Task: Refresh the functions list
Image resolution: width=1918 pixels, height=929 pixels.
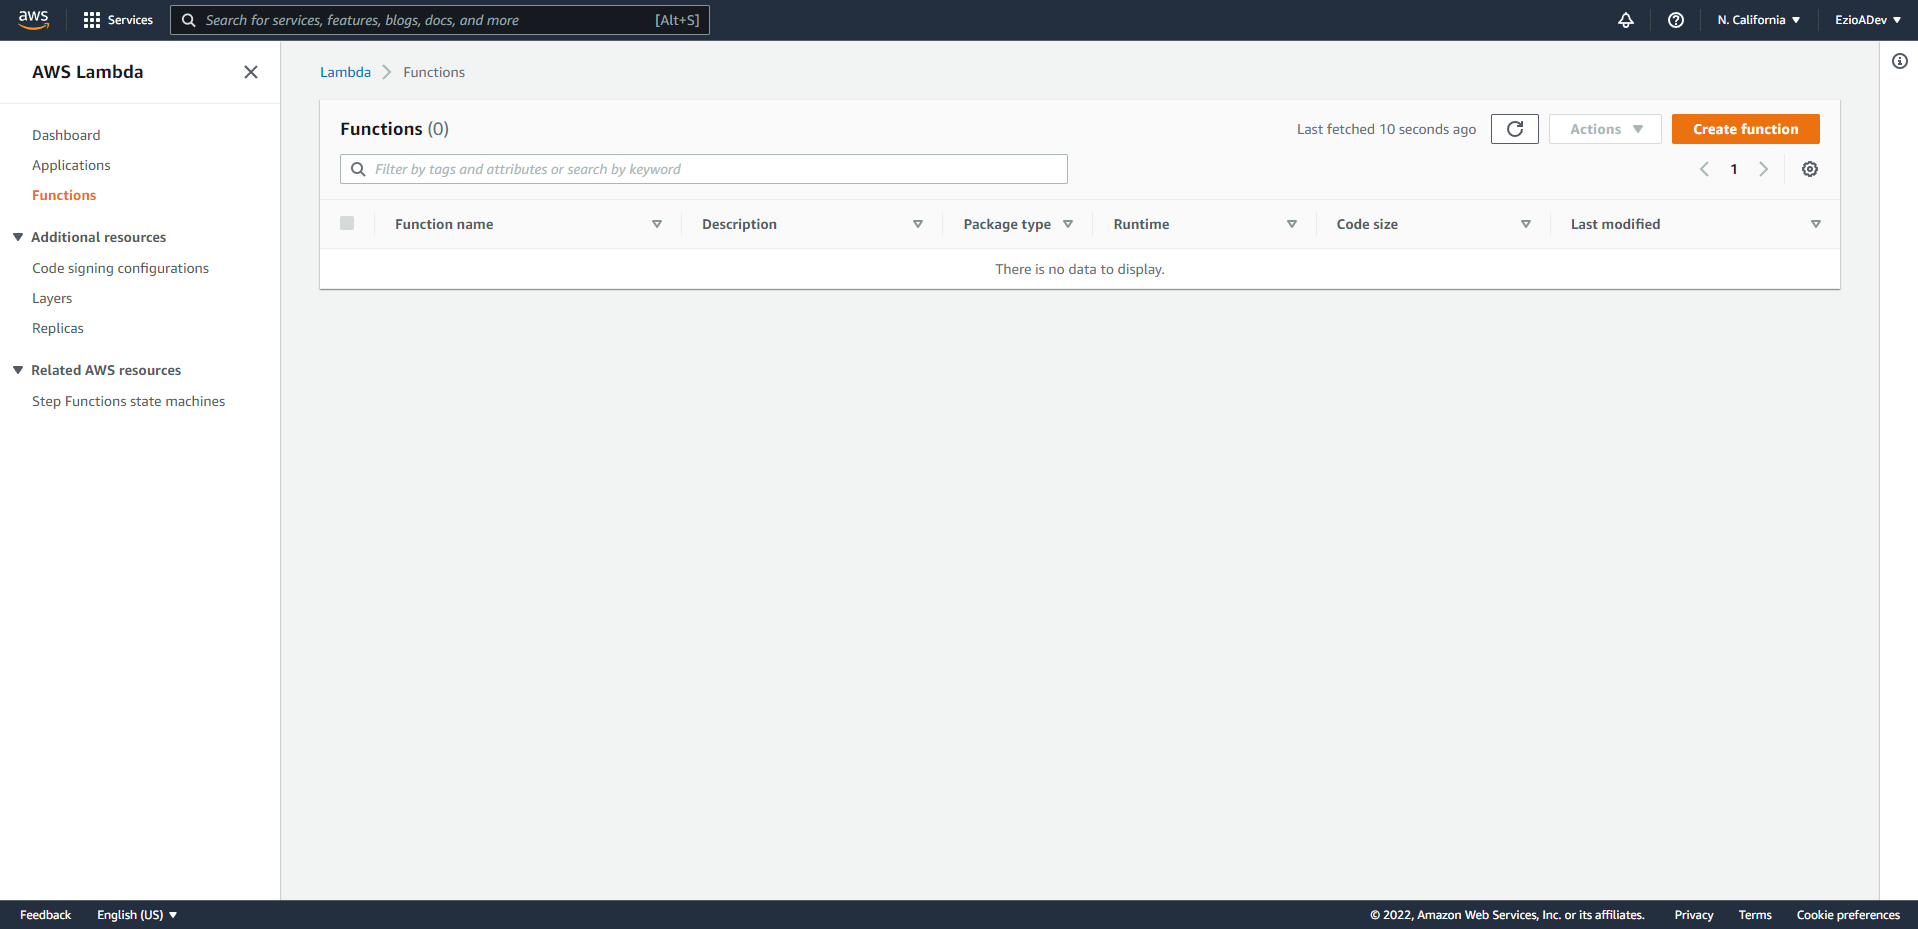Action: coord(1515,129)
